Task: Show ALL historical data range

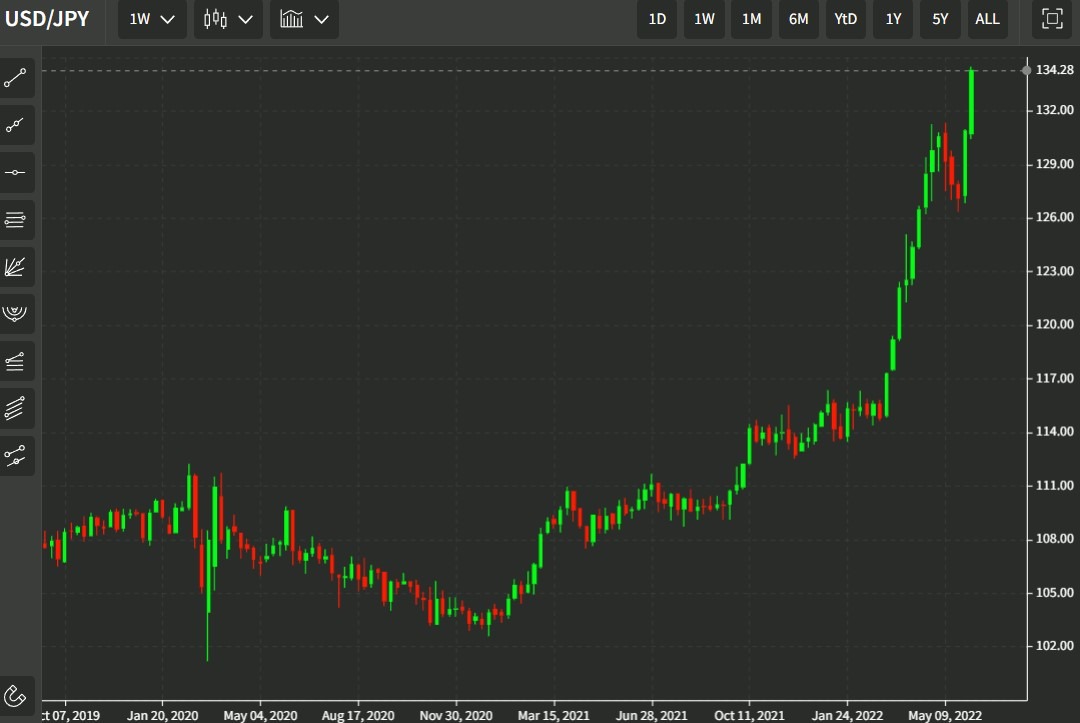Action: tap(987, 19)
